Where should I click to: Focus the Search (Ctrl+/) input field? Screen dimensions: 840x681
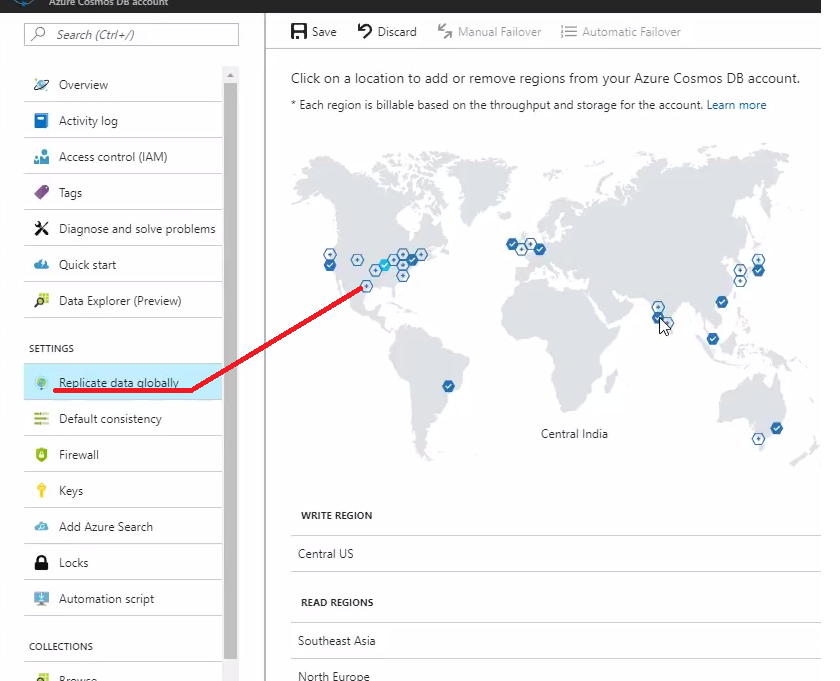pos(131,34)
